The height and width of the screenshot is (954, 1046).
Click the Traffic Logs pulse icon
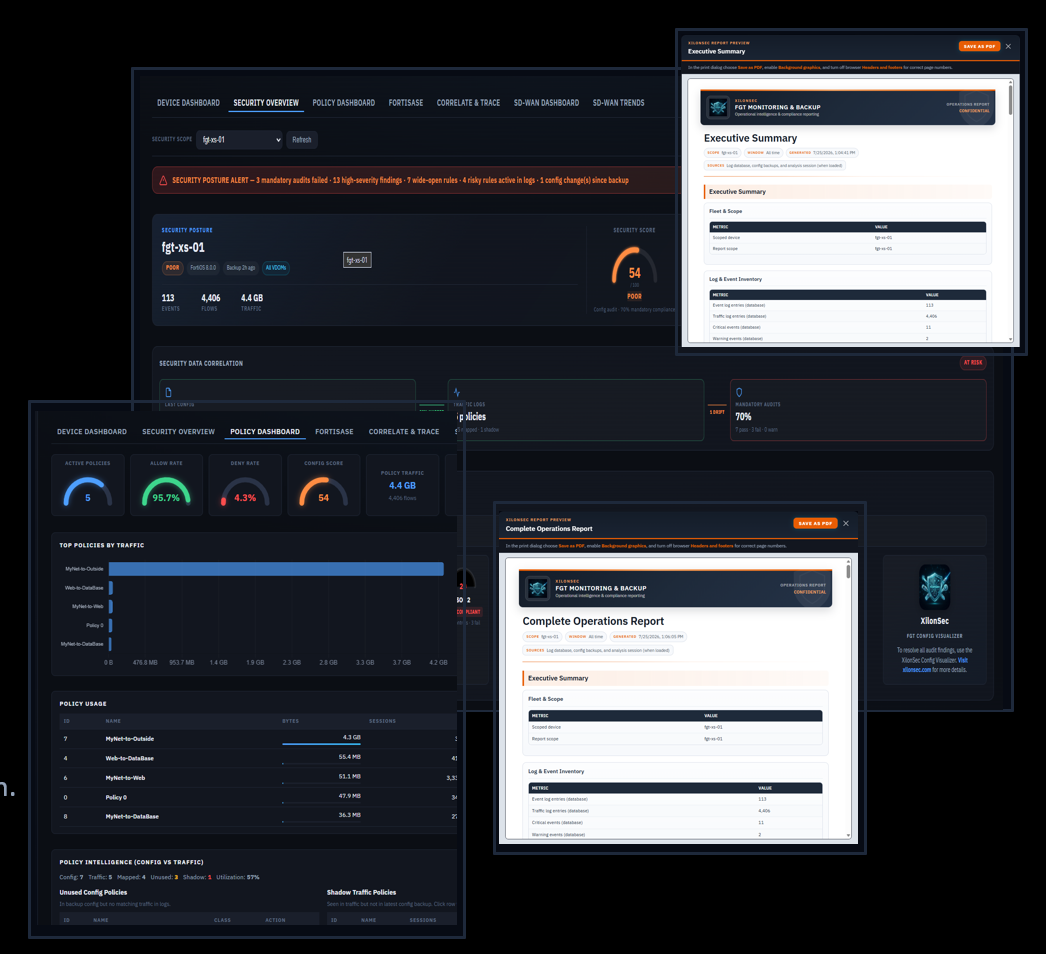(457, 392)
